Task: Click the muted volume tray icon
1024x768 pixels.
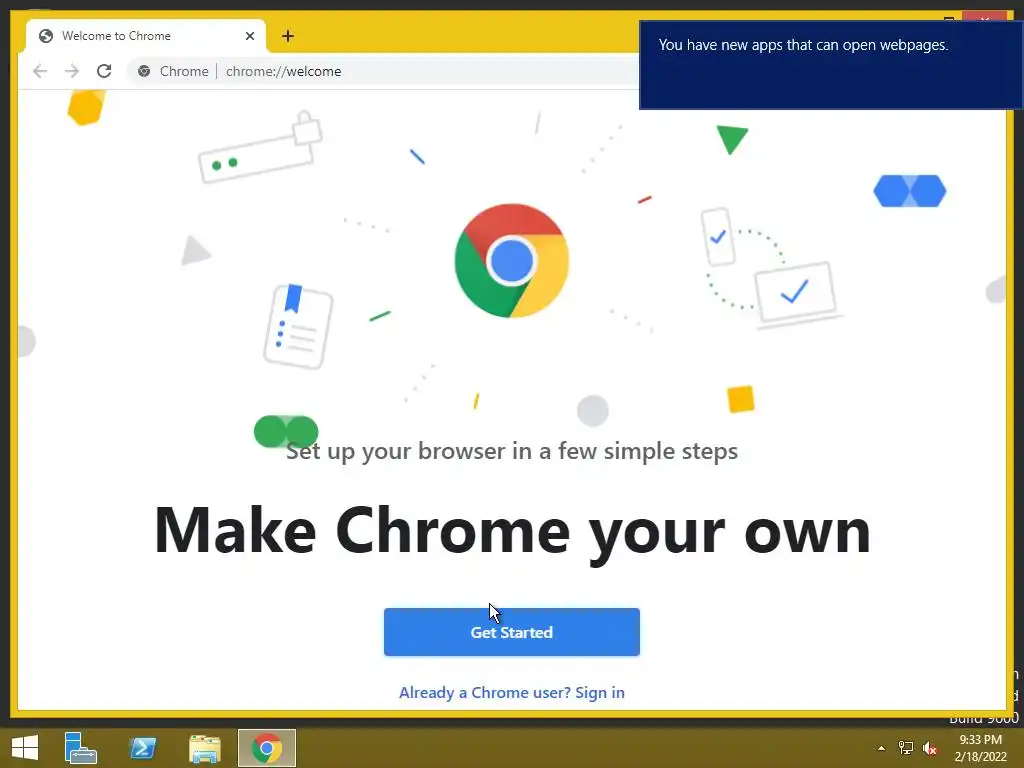Action: click(930, 748)
